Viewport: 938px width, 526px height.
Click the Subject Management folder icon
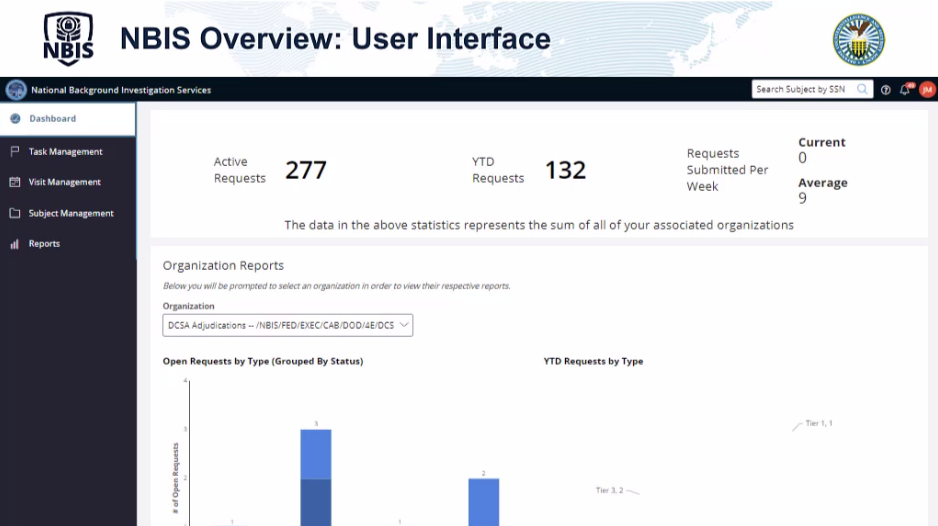[x=15, y=213]
